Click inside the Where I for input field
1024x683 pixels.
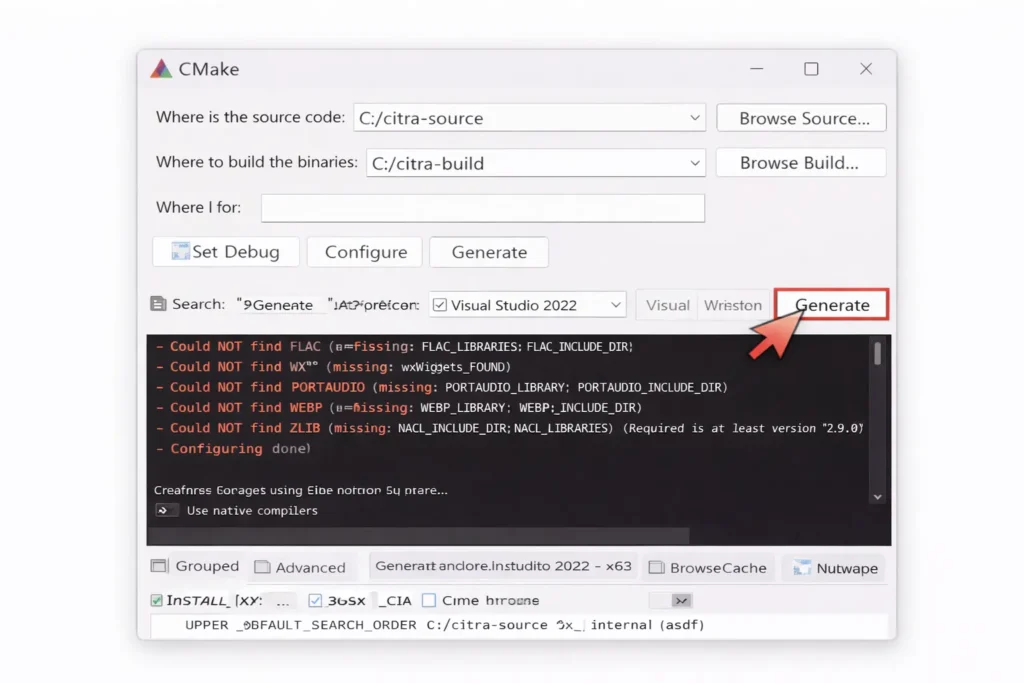click(x=482, y=208)
